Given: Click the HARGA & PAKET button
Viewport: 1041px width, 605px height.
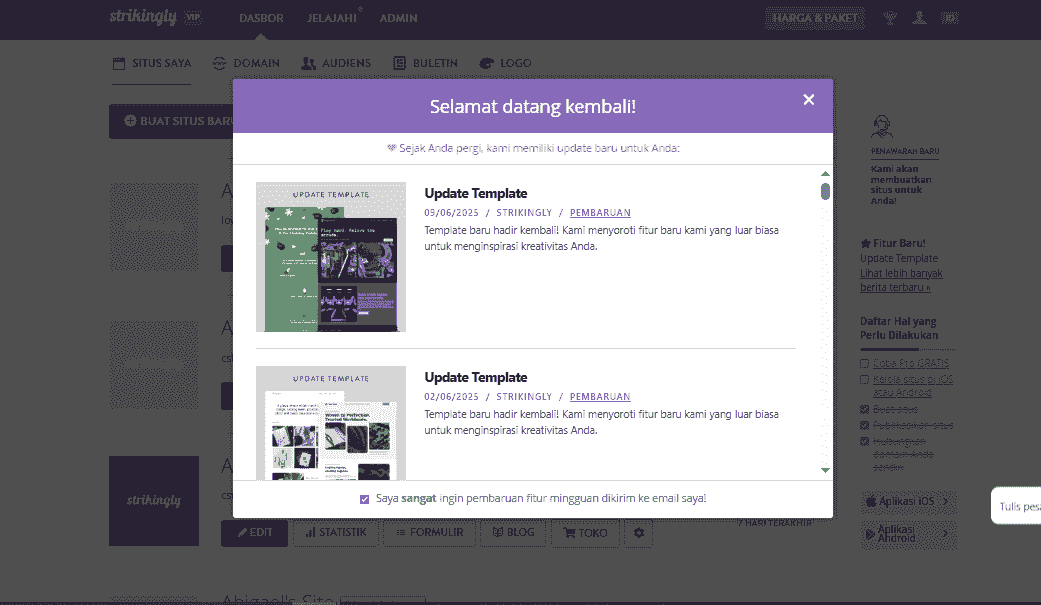Looking at the screenshot, I should tap(815, 18).
